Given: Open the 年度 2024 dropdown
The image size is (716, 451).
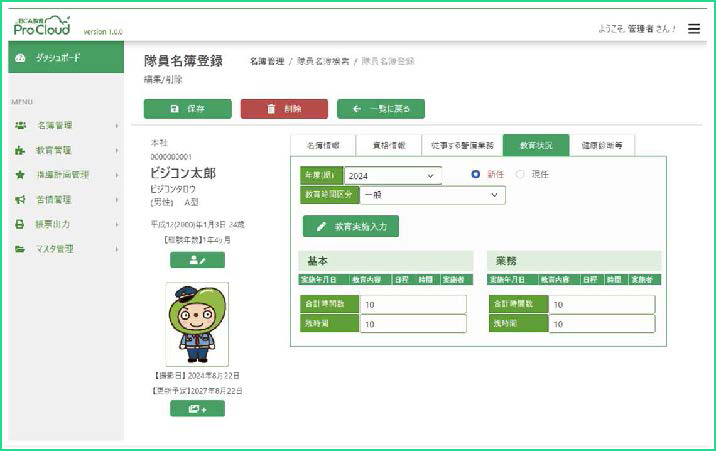Looking at the screenshot, I should [392, 176].
